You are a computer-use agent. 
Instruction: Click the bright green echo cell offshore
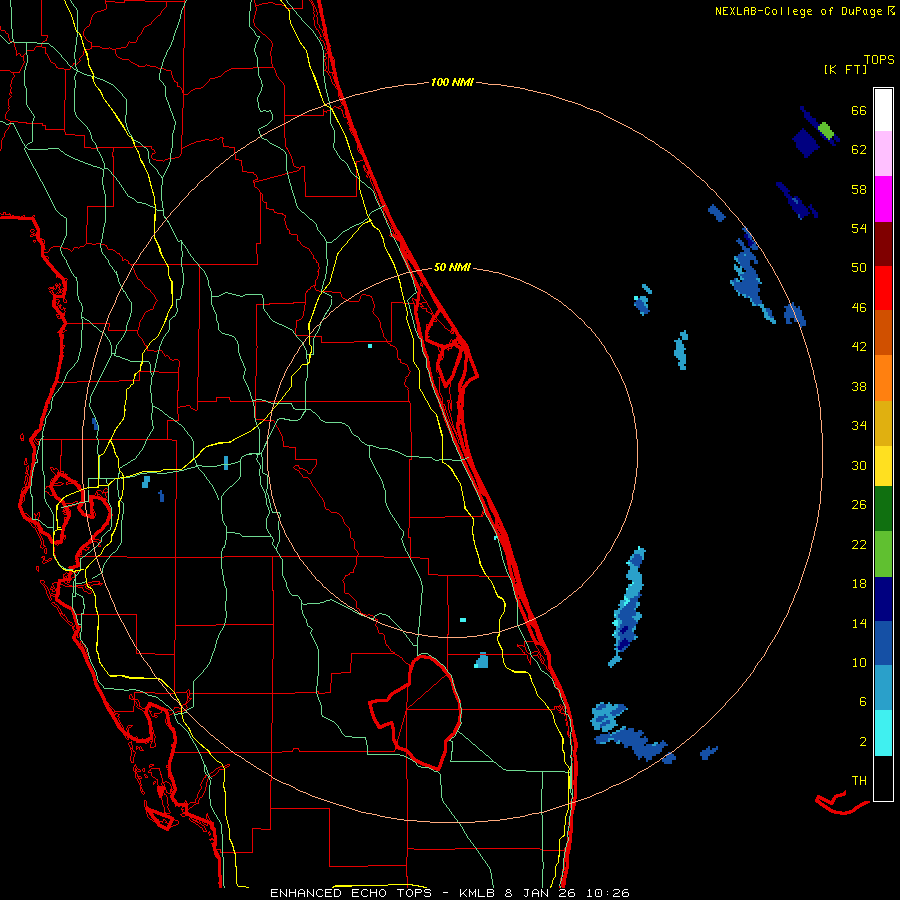tap(826, 130)
